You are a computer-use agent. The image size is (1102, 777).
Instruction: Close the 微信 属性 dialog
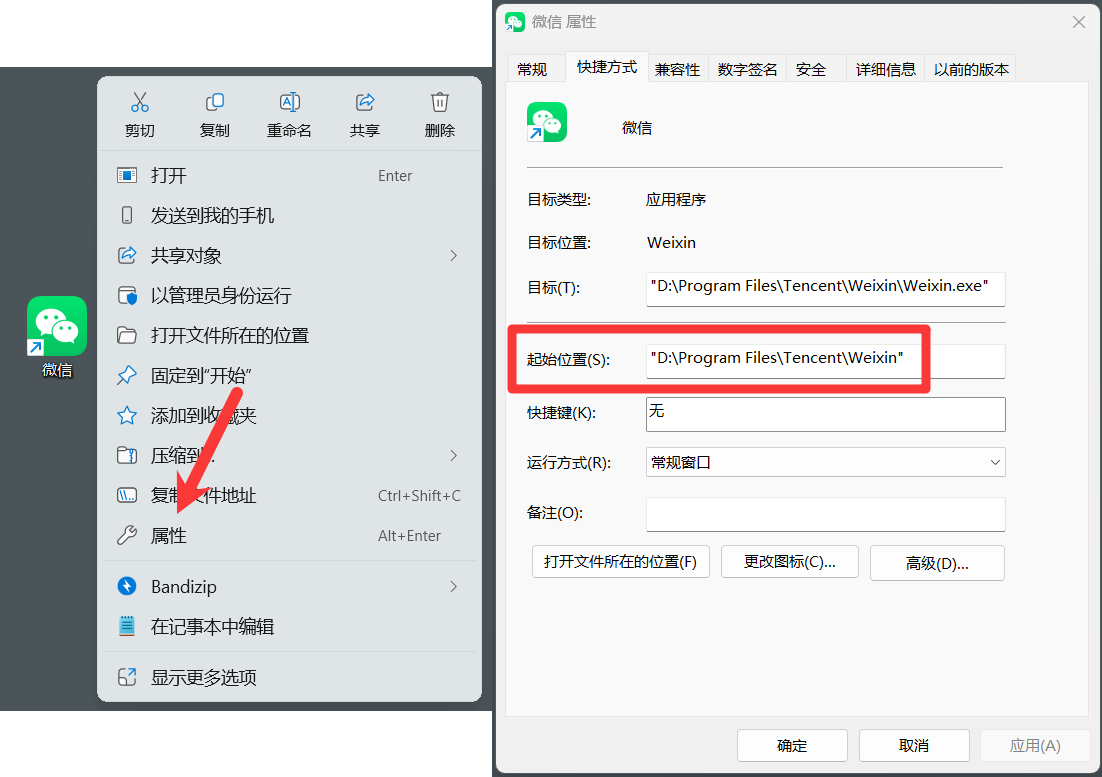[x=1079, y=22]
